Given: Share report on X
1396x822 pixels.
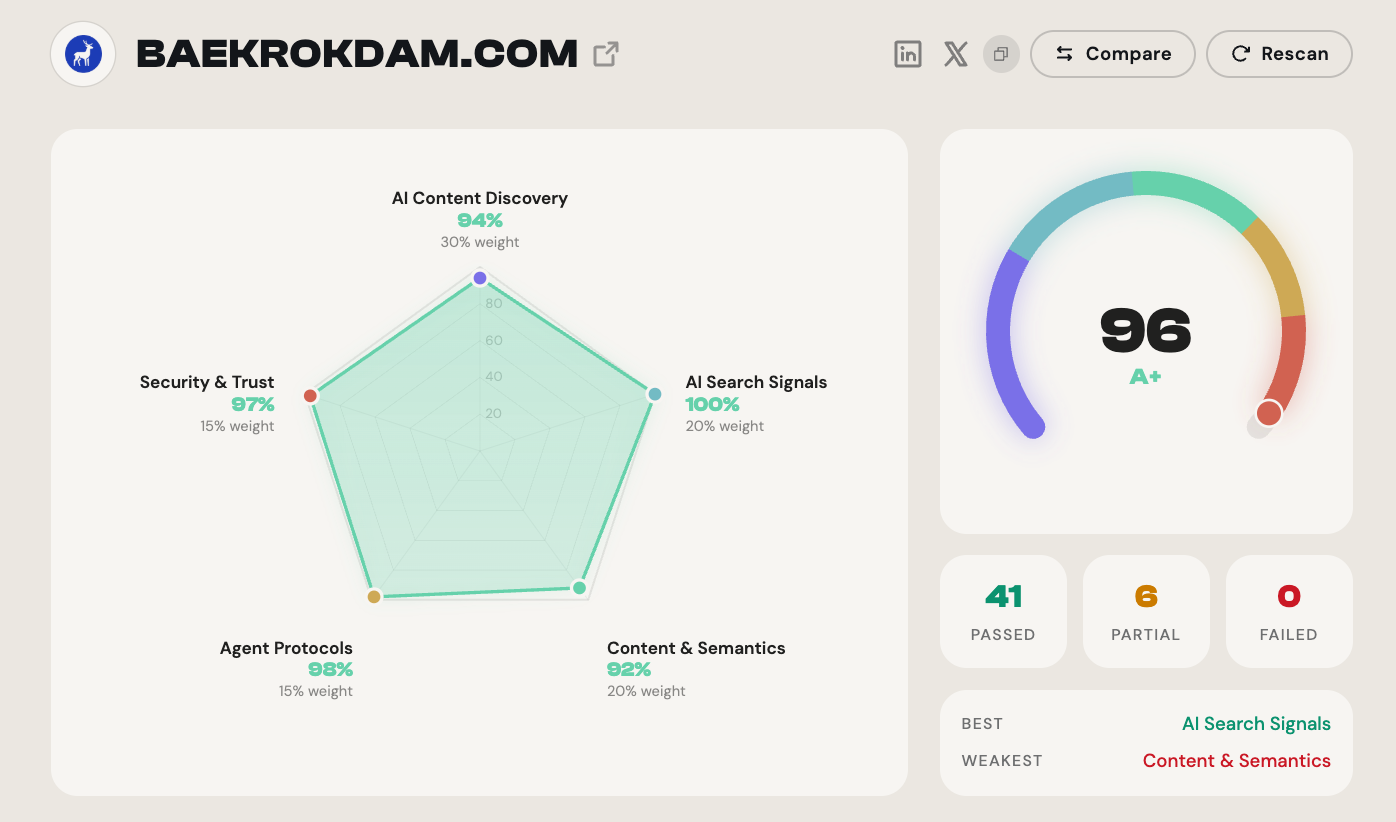Looking at the screenshot, I should (x=956, y=54).
